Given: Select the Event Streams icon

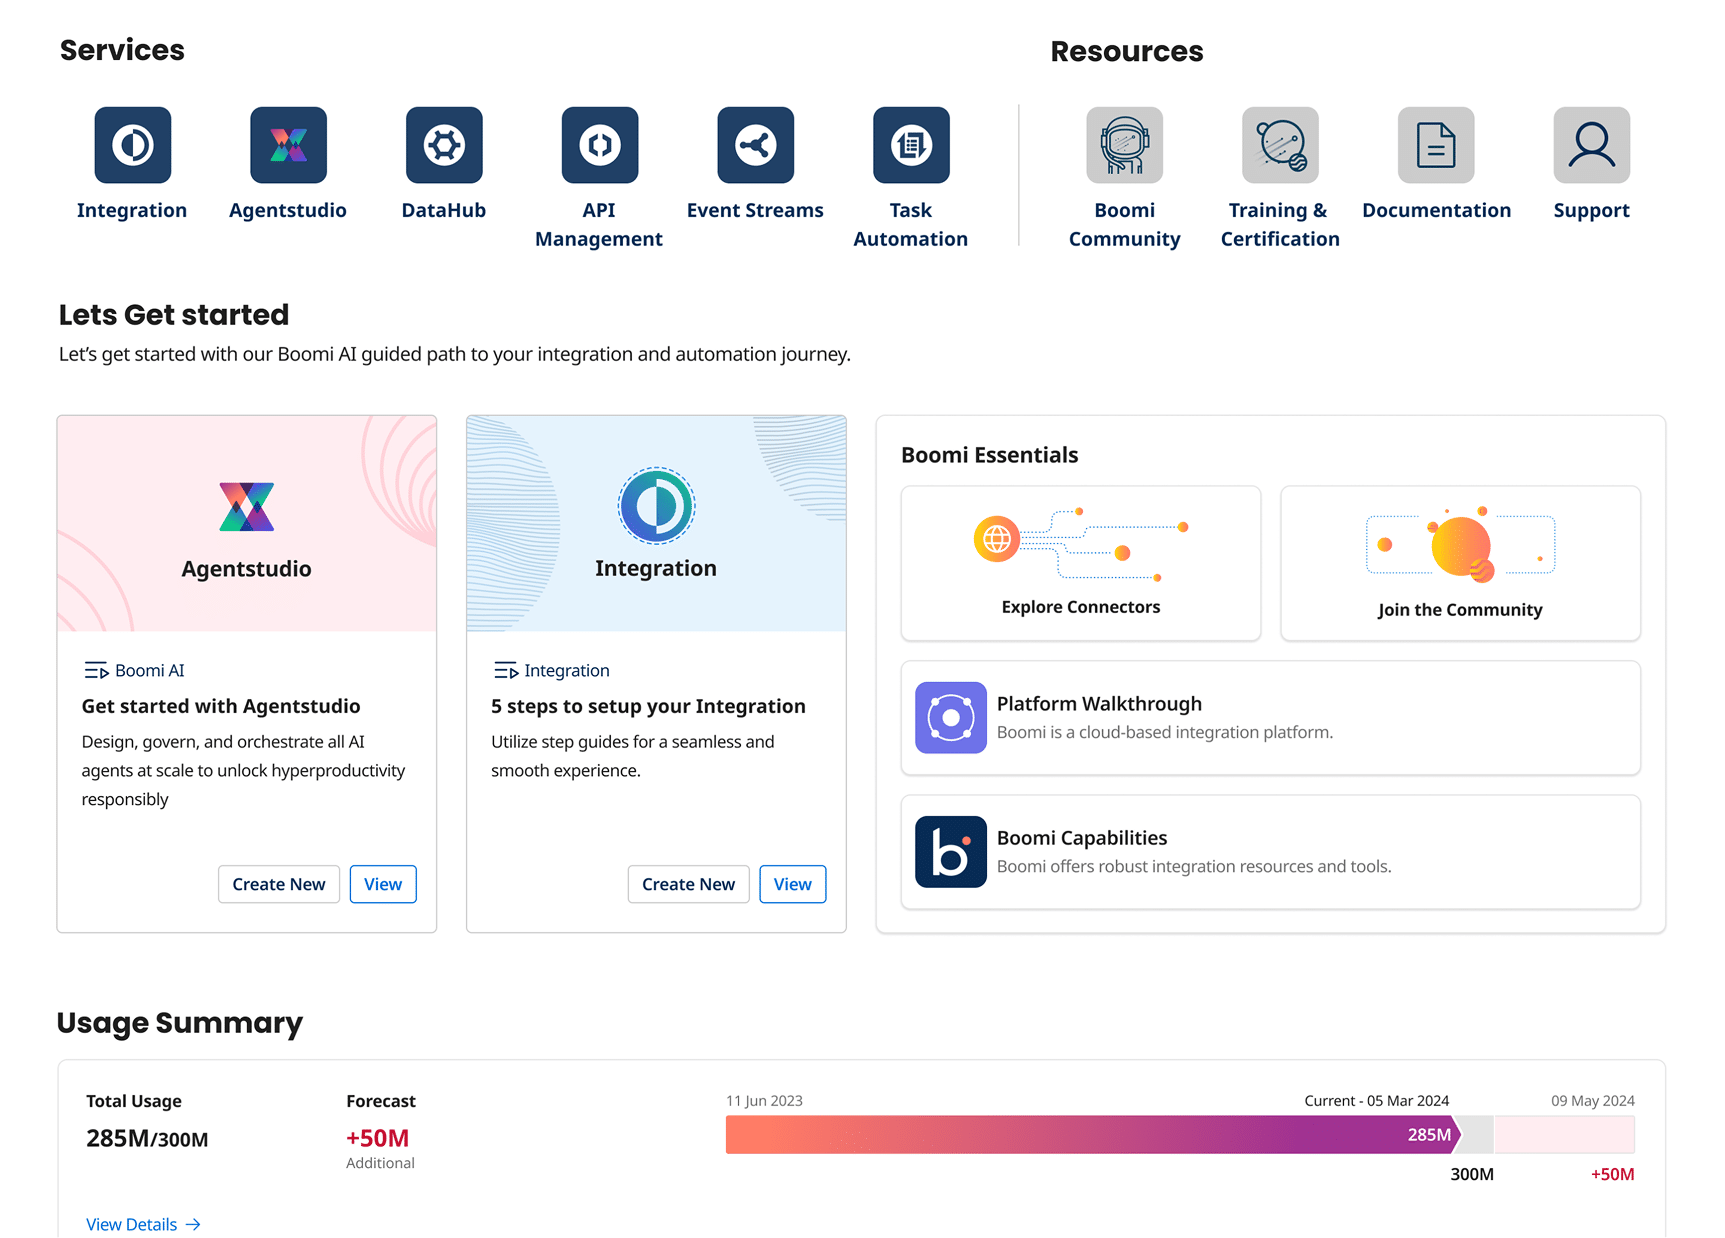Looking at the screenshot, I should 755,145.
